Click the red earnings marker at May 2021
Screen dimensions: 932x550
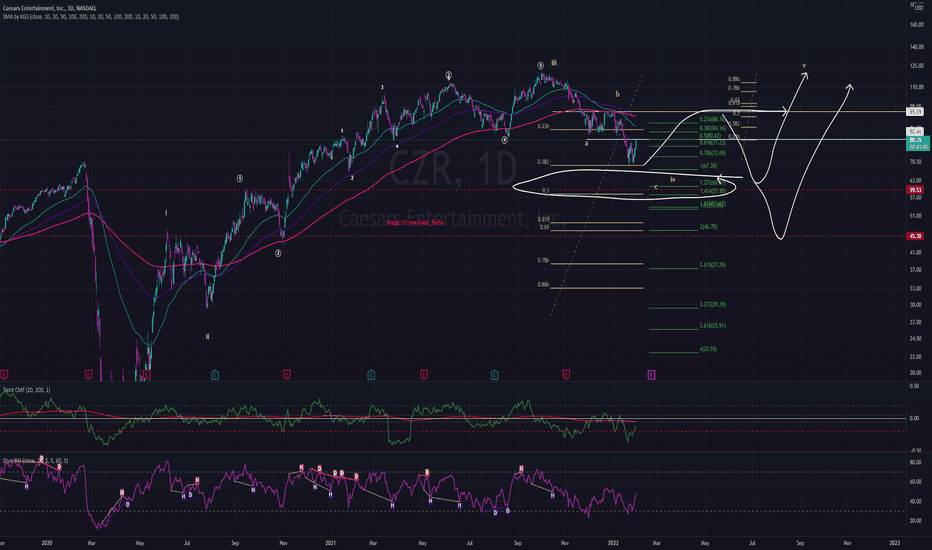(x=424, y=375)
